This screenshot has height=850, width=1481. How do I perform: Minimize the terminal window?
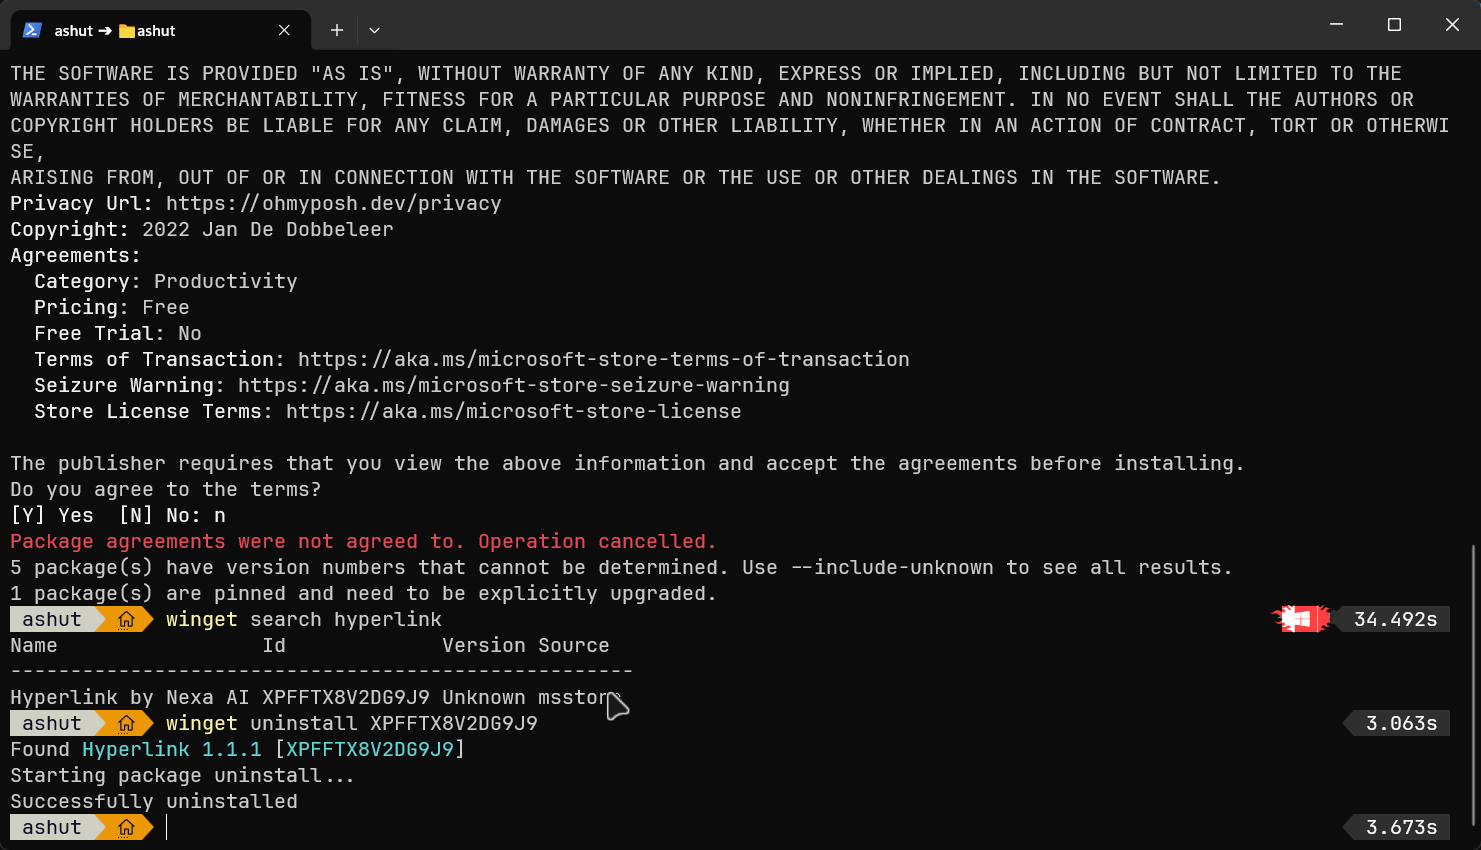pyautogui.click(x=1336, y=25)
